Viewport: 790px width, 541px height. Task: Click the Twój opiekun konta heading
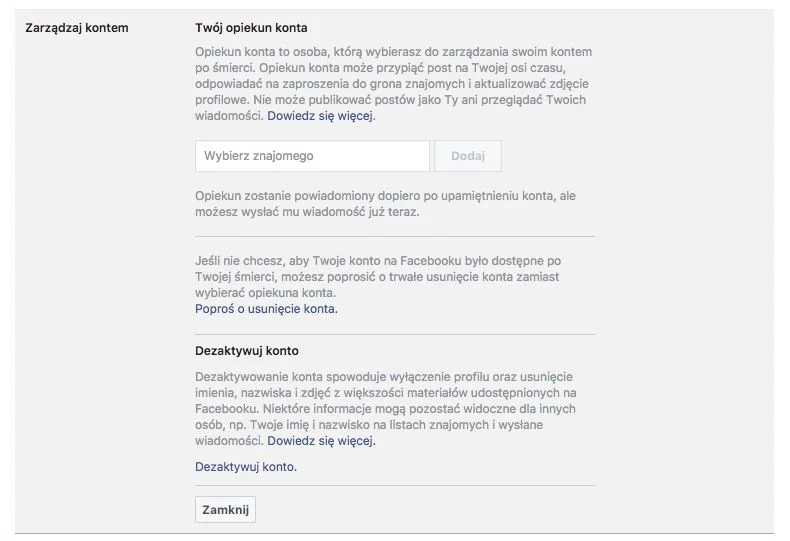(x=251, y=28)
